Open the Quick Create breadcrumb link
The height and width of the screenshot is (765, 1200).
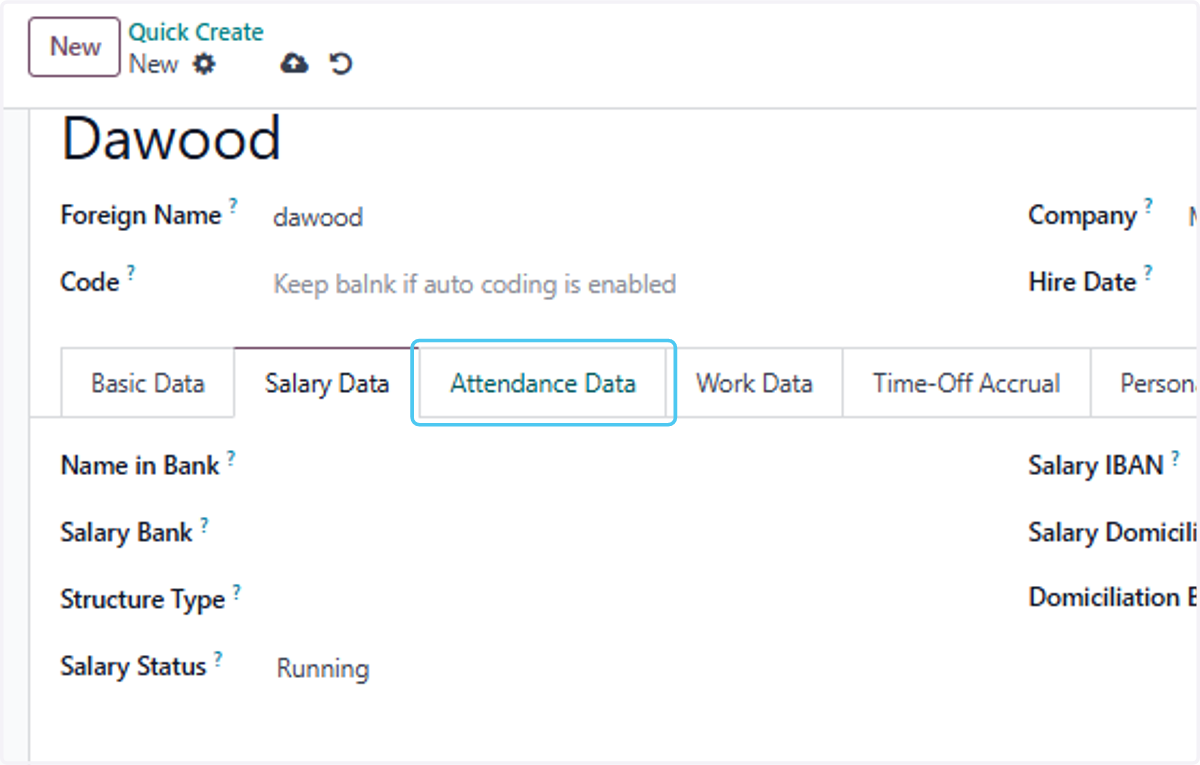coord(196,32)
